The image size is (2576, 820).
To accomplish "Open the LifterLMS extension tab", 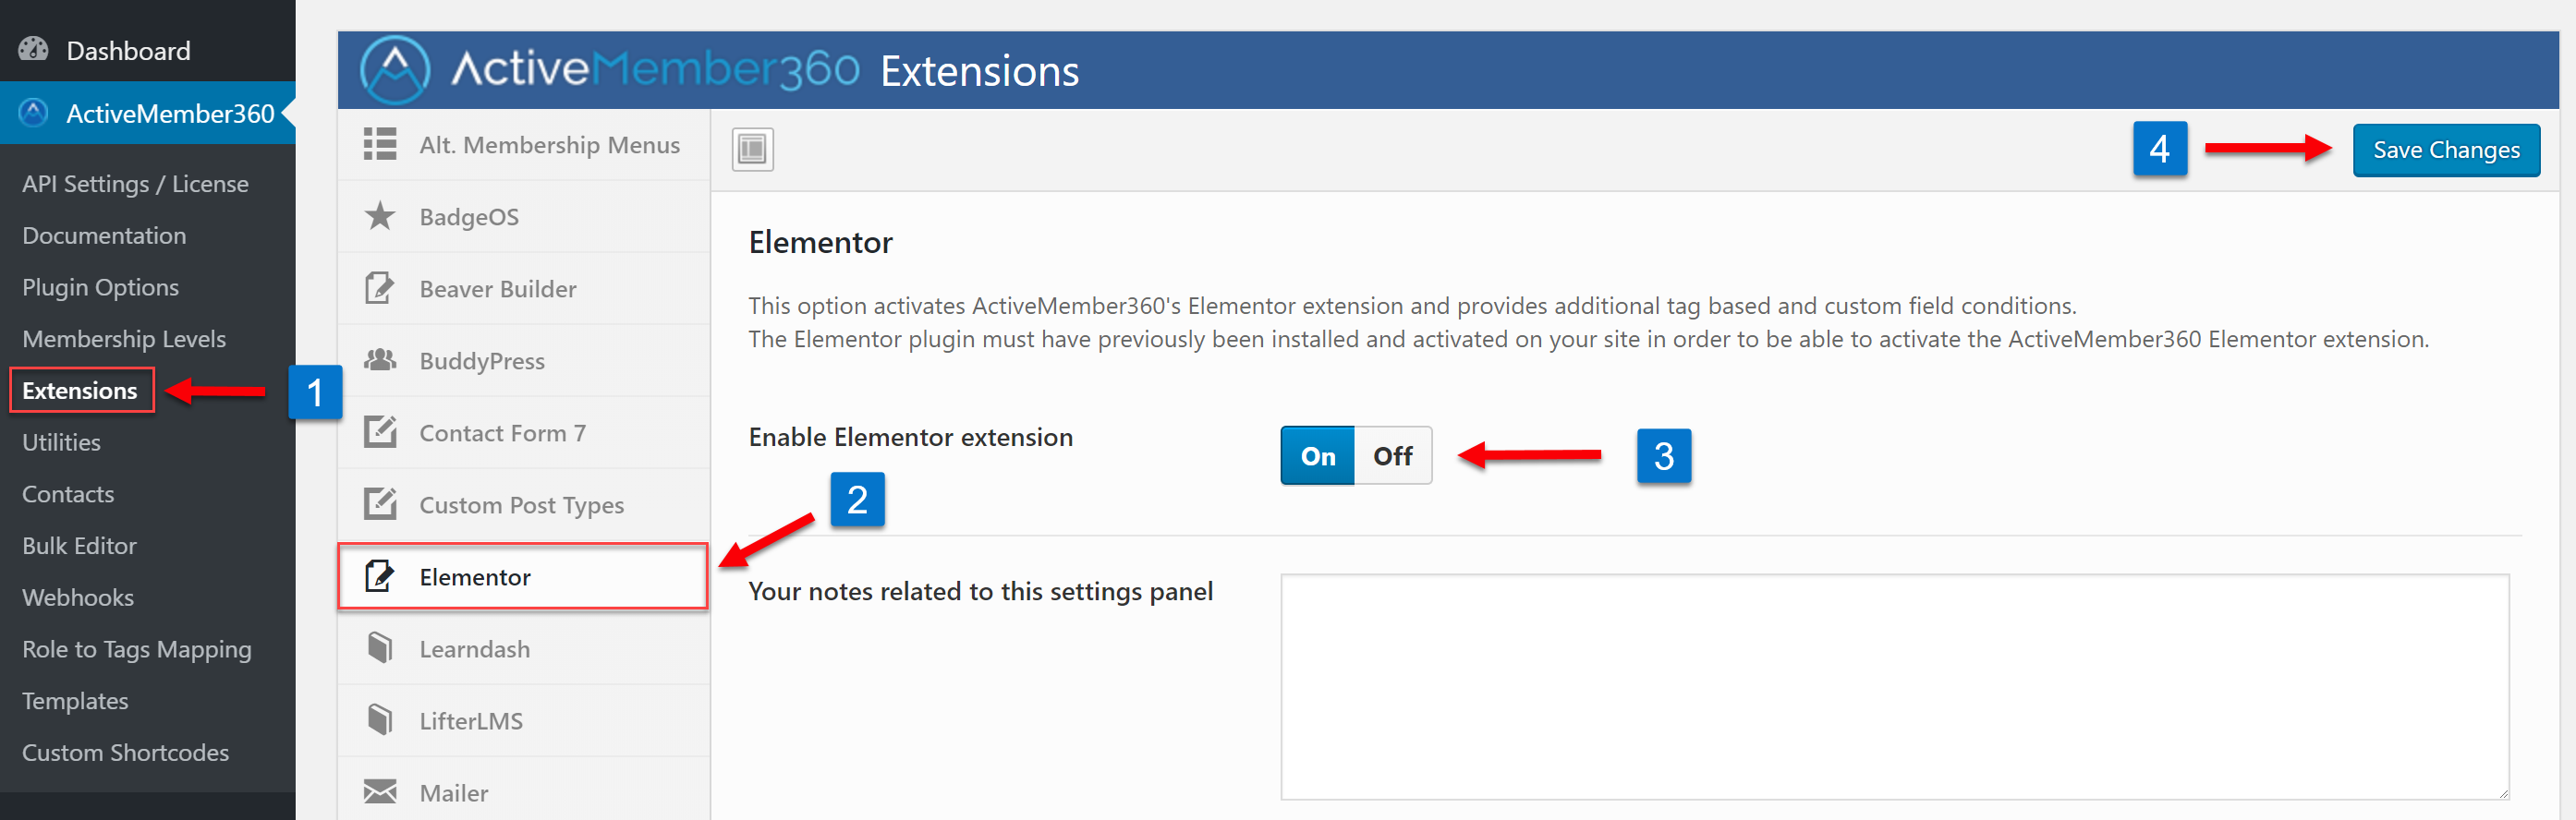I will tap(524, 720).
